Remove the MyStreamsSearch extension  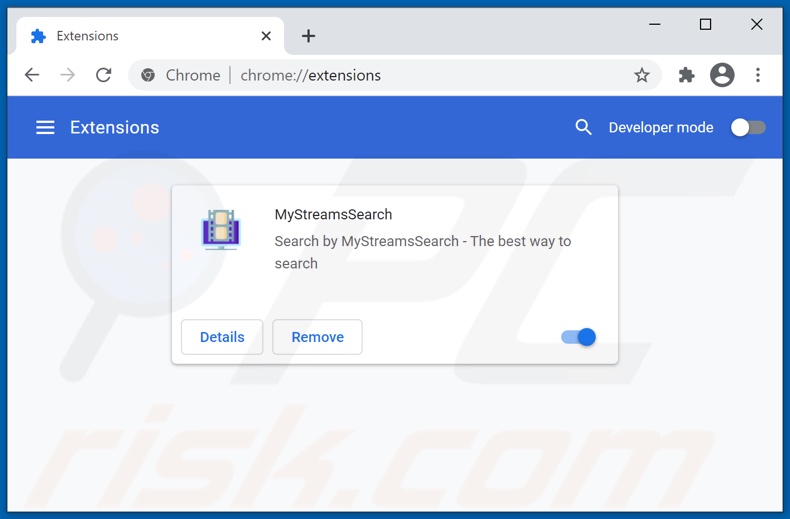pyautogui.click(x=317, y=337)
